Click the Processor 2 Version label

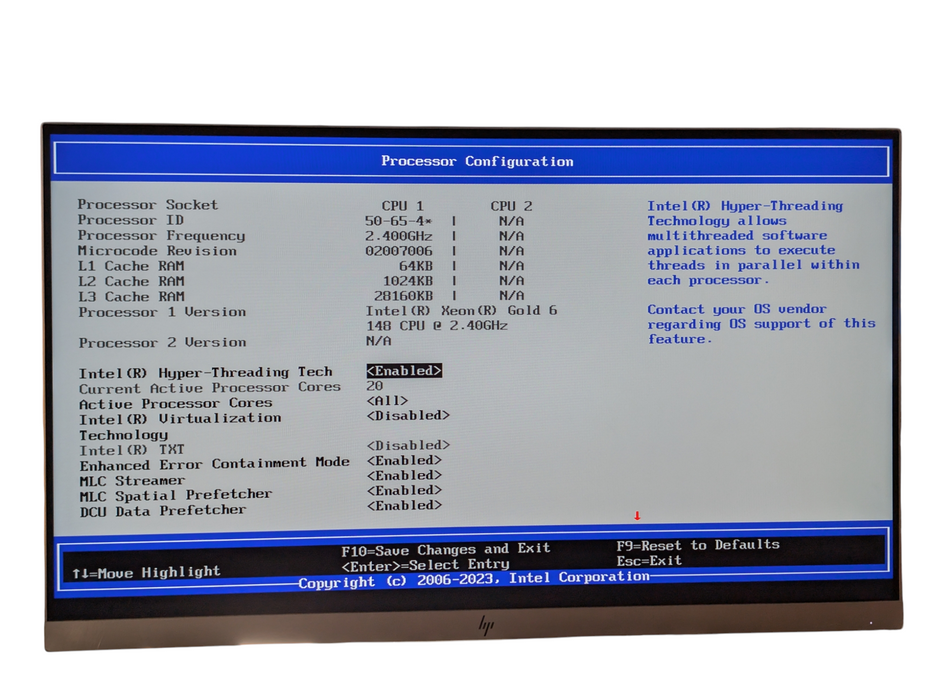point(162,343)
